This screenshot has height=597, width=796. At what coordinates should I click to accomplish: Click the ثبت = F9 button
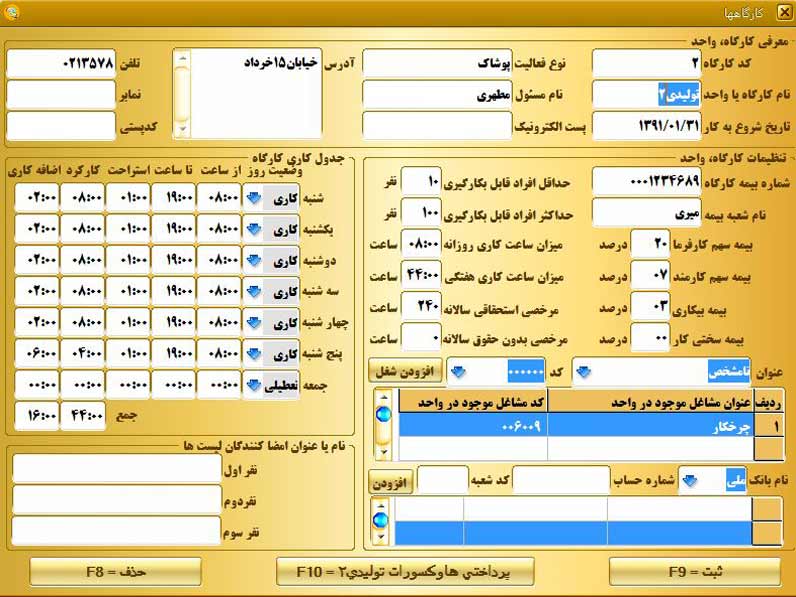click(x=694, y=572)
